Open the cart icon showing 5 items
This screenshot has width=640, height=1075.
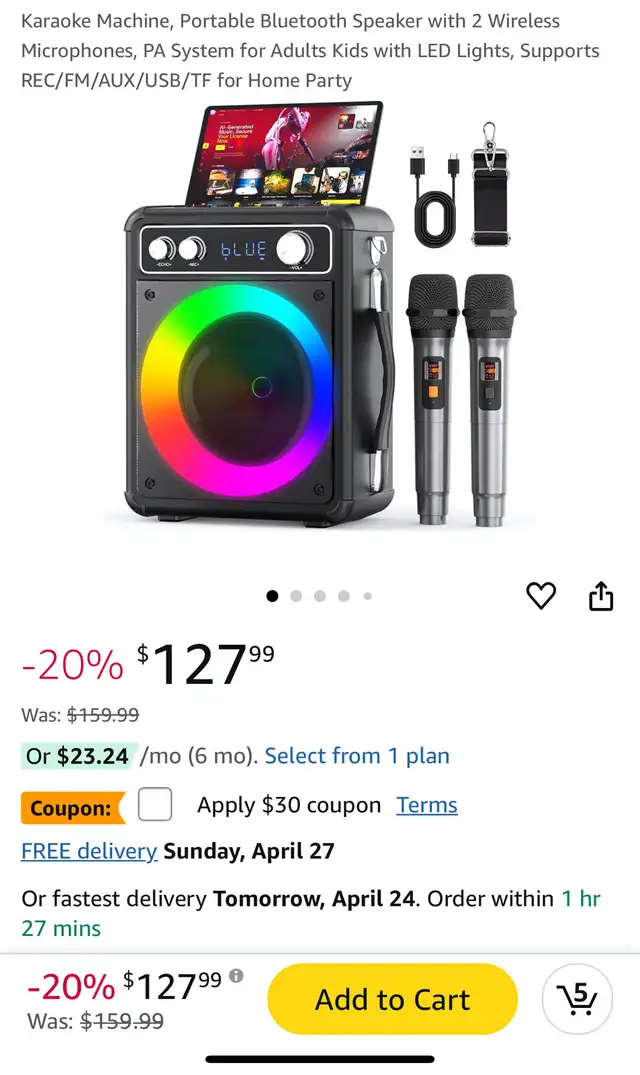pos(576,998)
